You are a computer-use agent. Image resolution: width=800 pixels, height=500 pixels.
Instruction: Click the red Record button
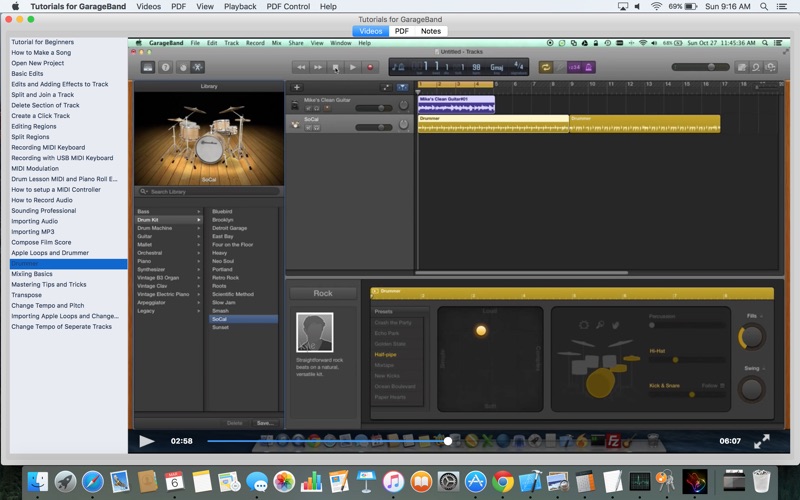click(x=370, y=67)
